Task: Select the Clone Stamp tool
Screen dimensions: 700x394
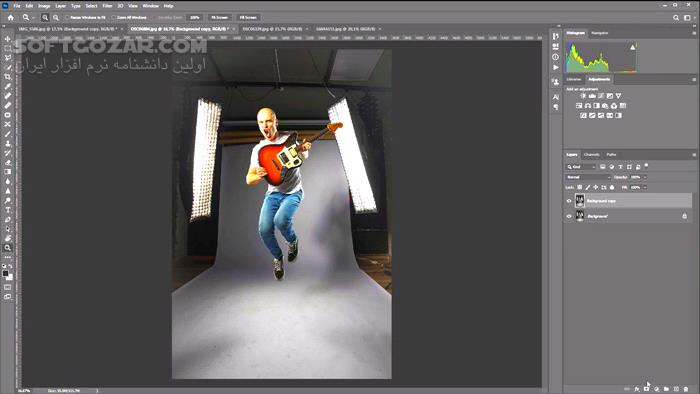Action: coord(8,143)
